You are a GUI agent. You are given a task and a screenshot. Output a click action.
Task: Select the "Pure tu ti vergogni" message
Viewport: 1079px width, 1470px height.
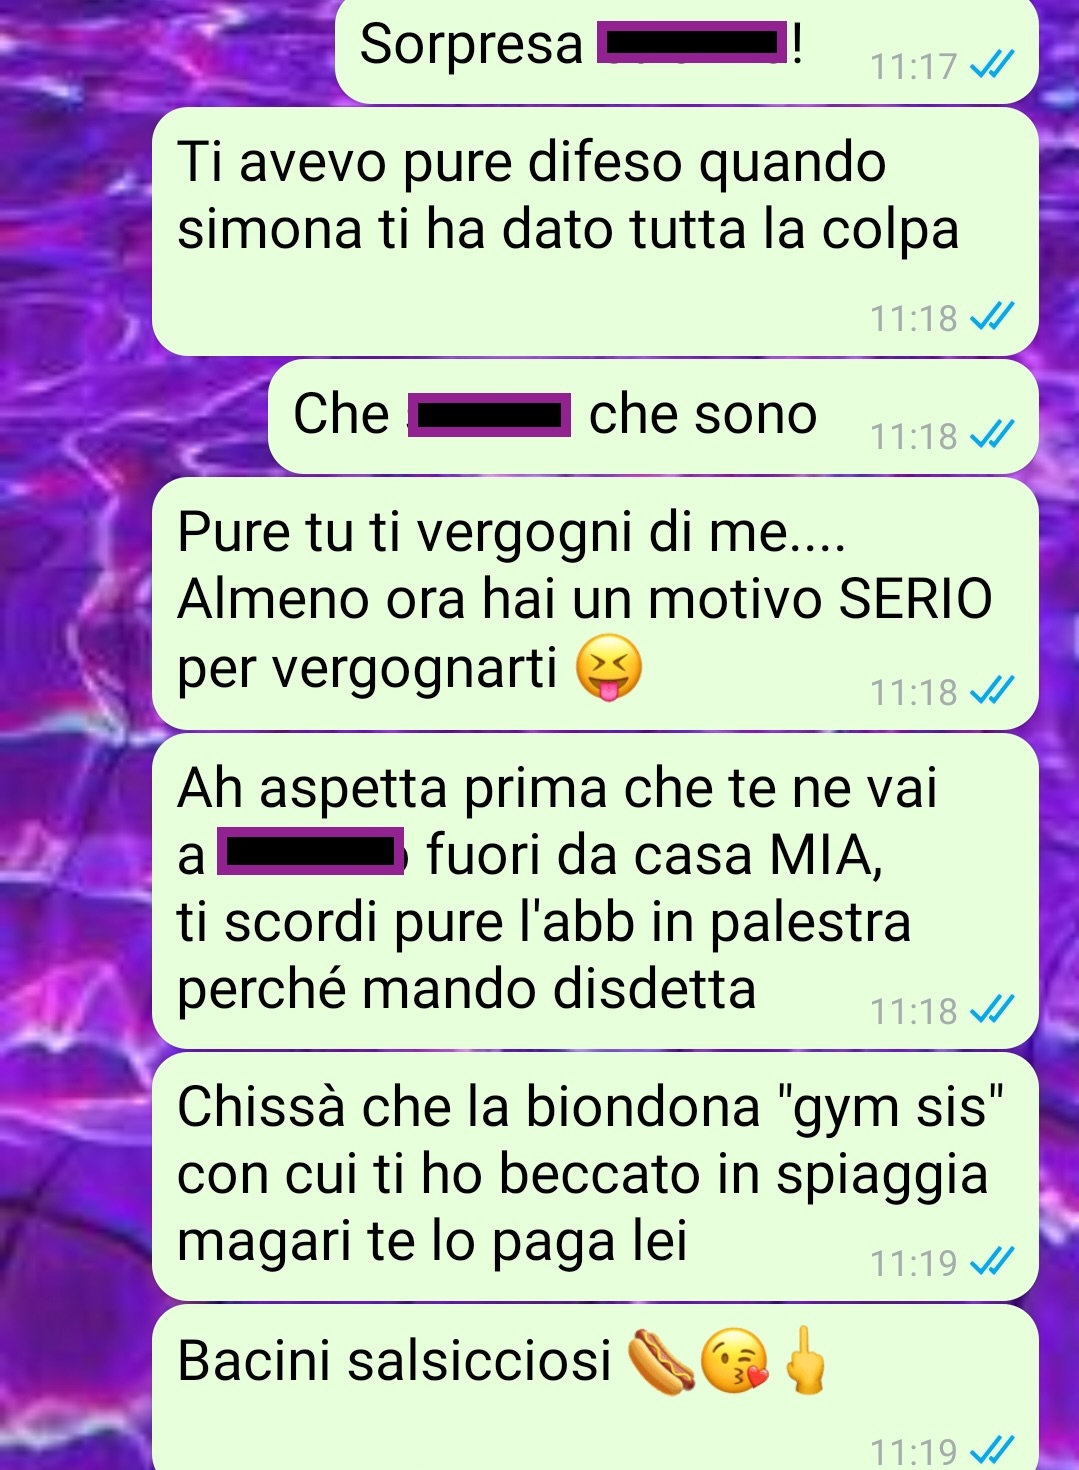click(595, 603)
